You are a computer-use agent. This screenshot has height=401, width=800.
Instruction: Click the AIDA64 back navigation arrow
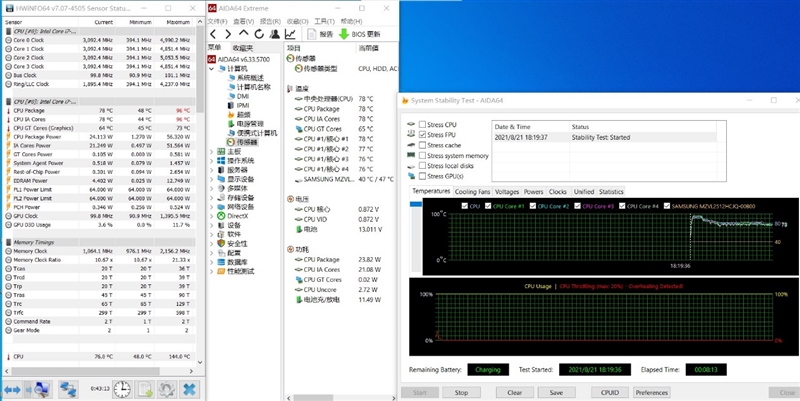pyautogui.click(x=215, y=33)
